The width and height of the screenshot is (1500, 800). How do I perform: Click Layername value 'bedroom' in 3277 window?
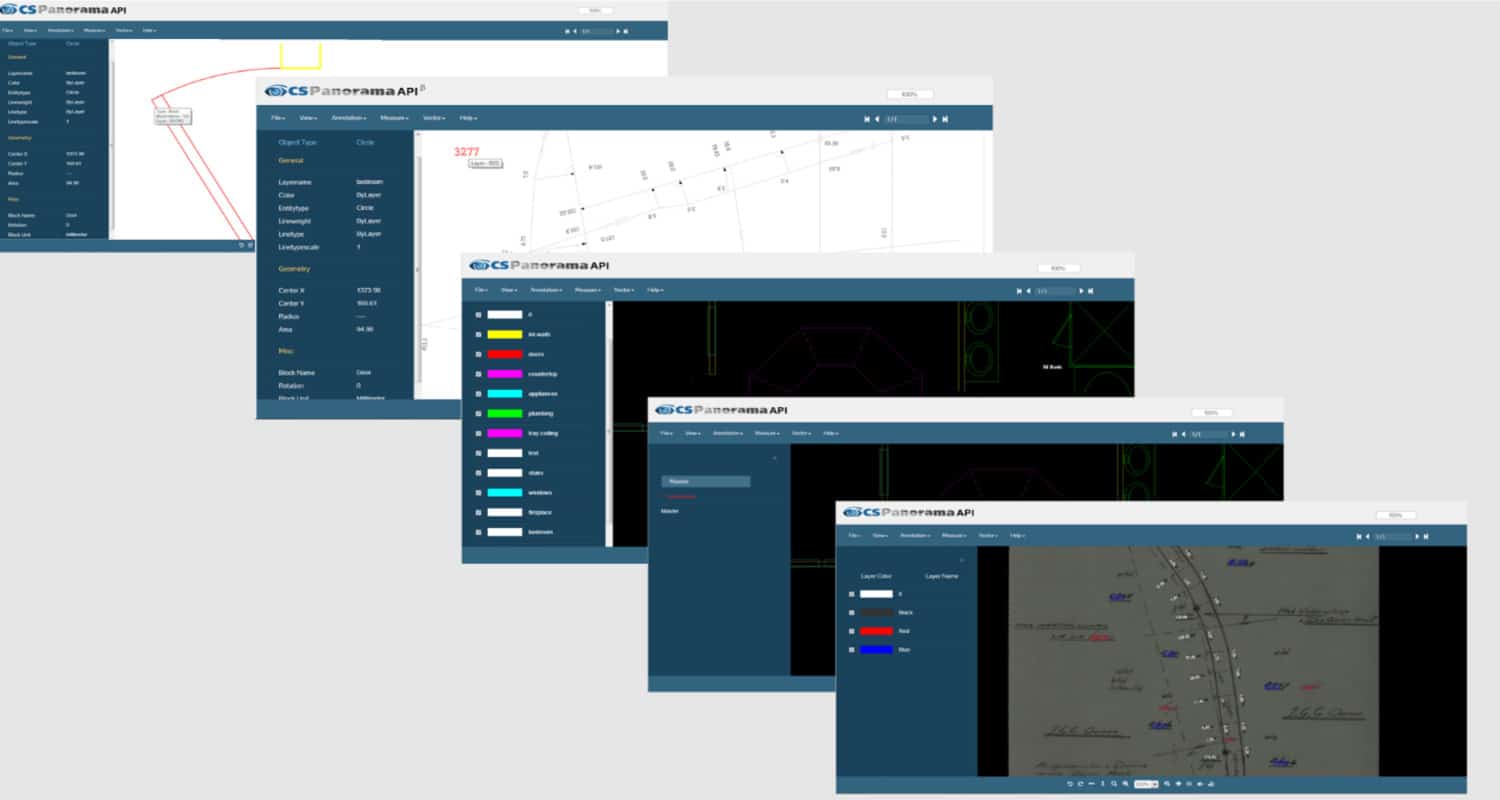click(x=368, y=182)
